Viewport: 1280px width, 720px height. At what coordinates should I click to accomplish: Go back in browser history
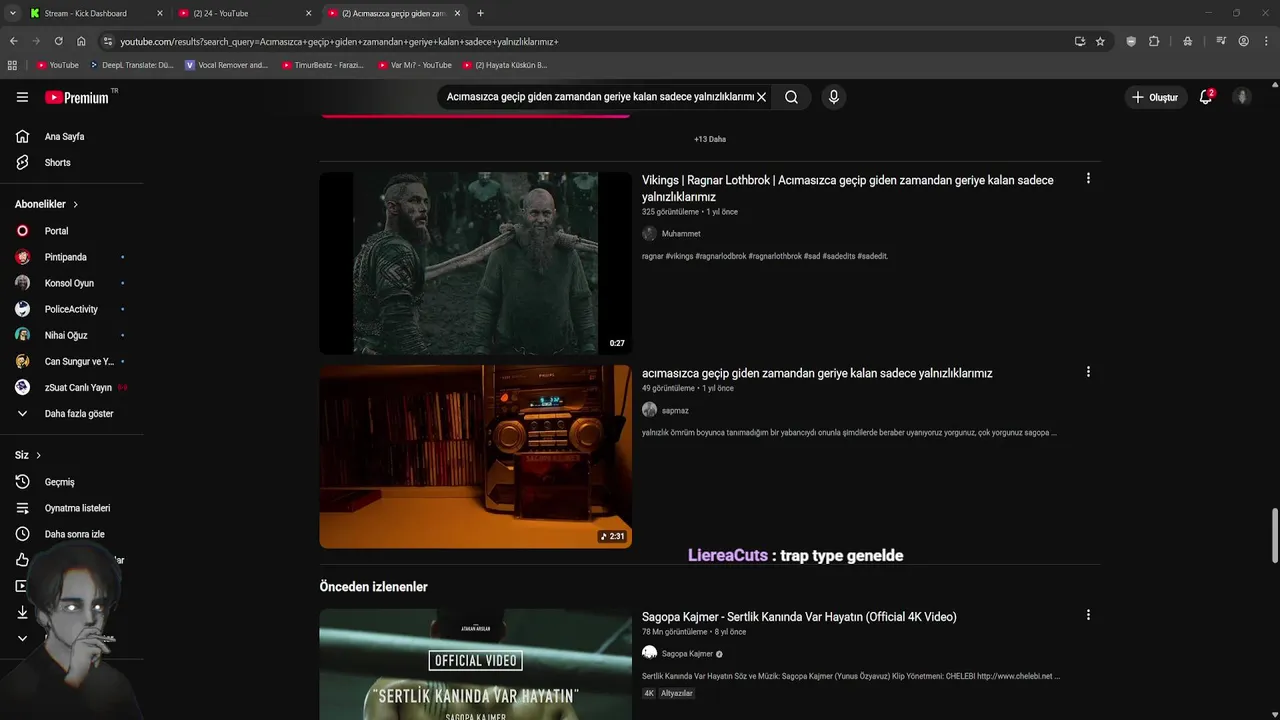[x=13, y=41]
